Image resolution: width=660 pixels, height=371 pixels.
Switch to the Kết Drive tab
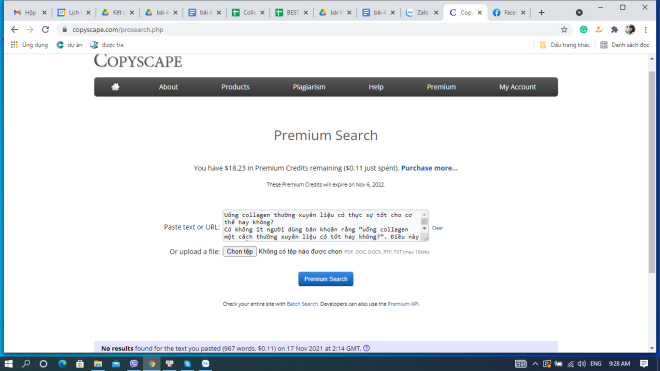click(117, 13)
